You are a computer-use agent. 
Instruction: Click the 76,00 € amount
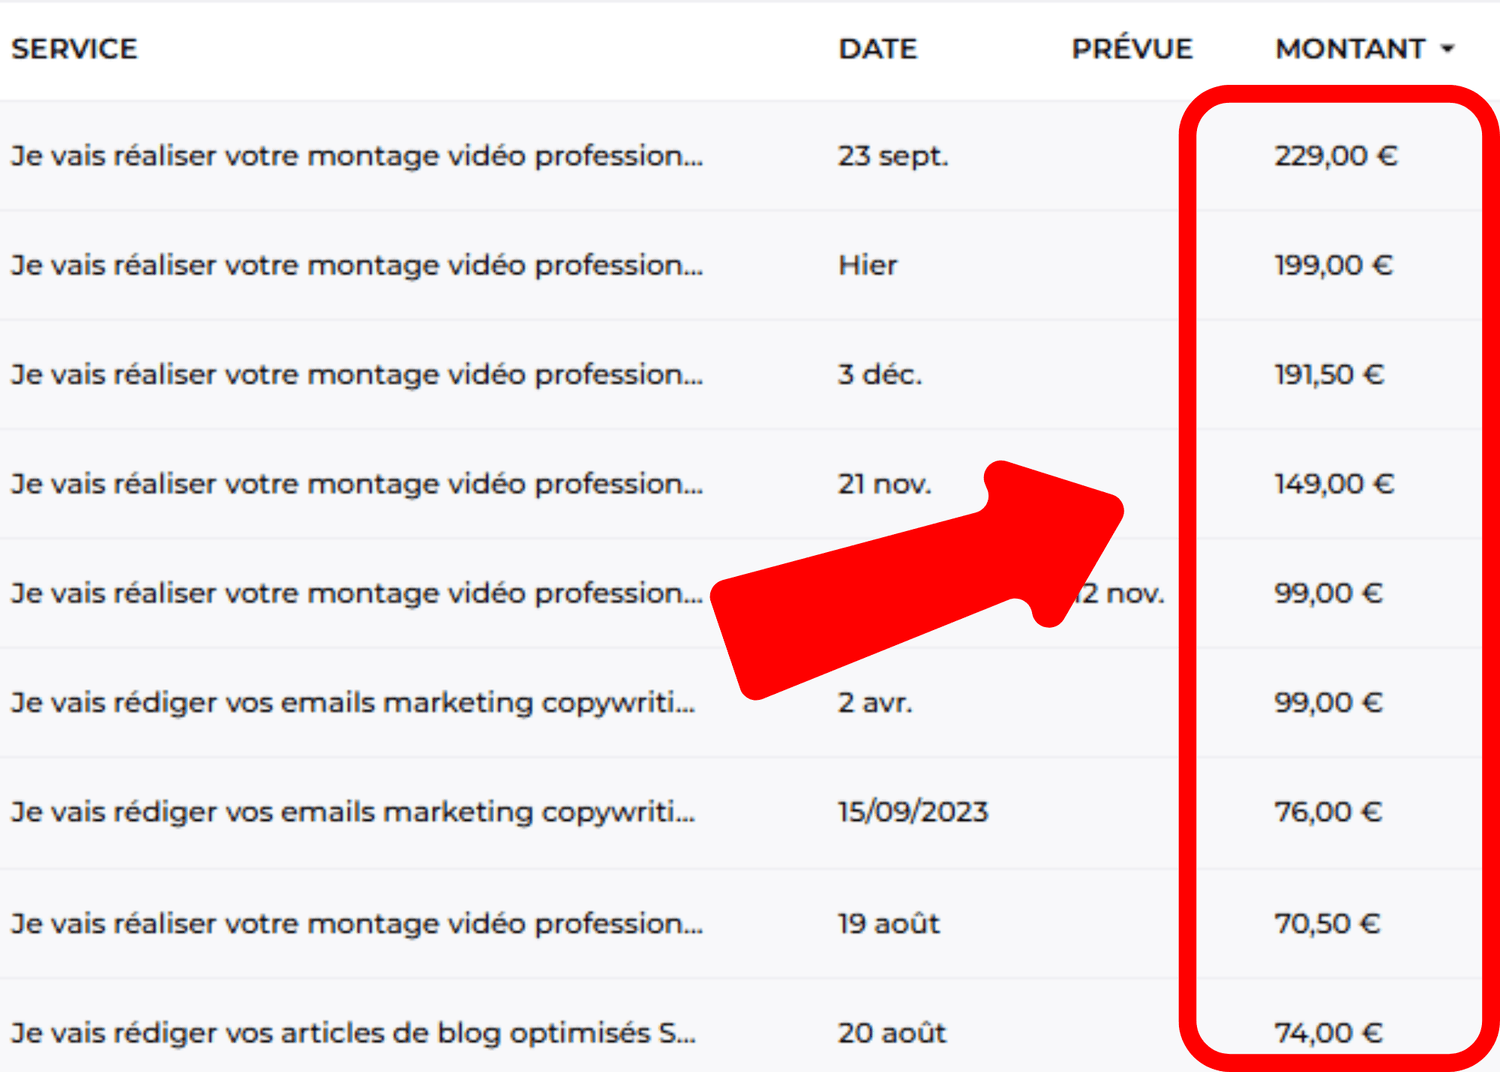(x=1328, y=812)
